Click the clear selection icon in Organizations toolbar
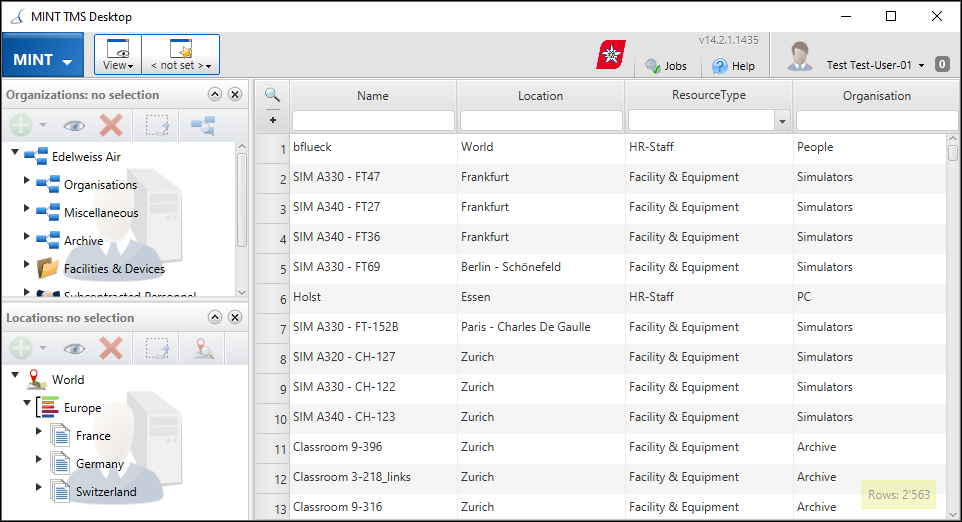 tap(157, 125)
